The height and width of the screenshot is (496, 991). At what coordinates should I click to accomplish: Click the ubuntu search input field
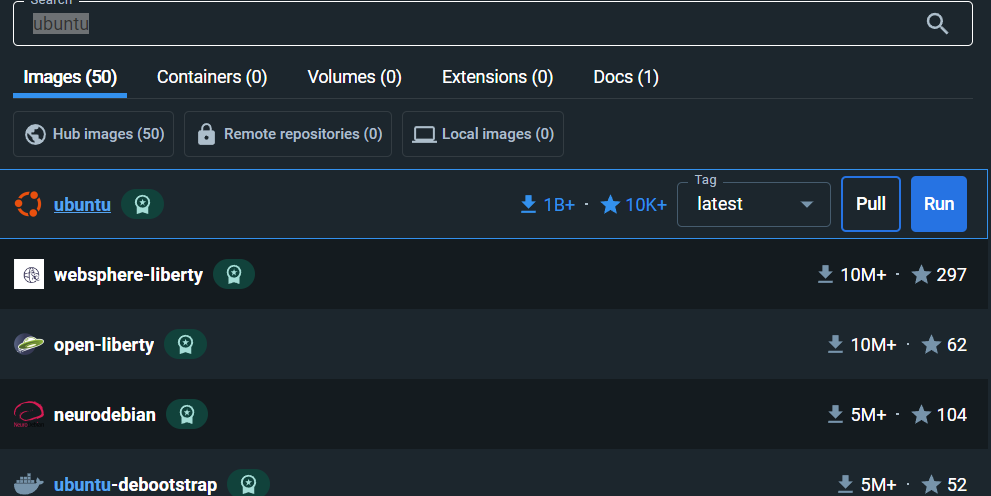pos(492,24)
